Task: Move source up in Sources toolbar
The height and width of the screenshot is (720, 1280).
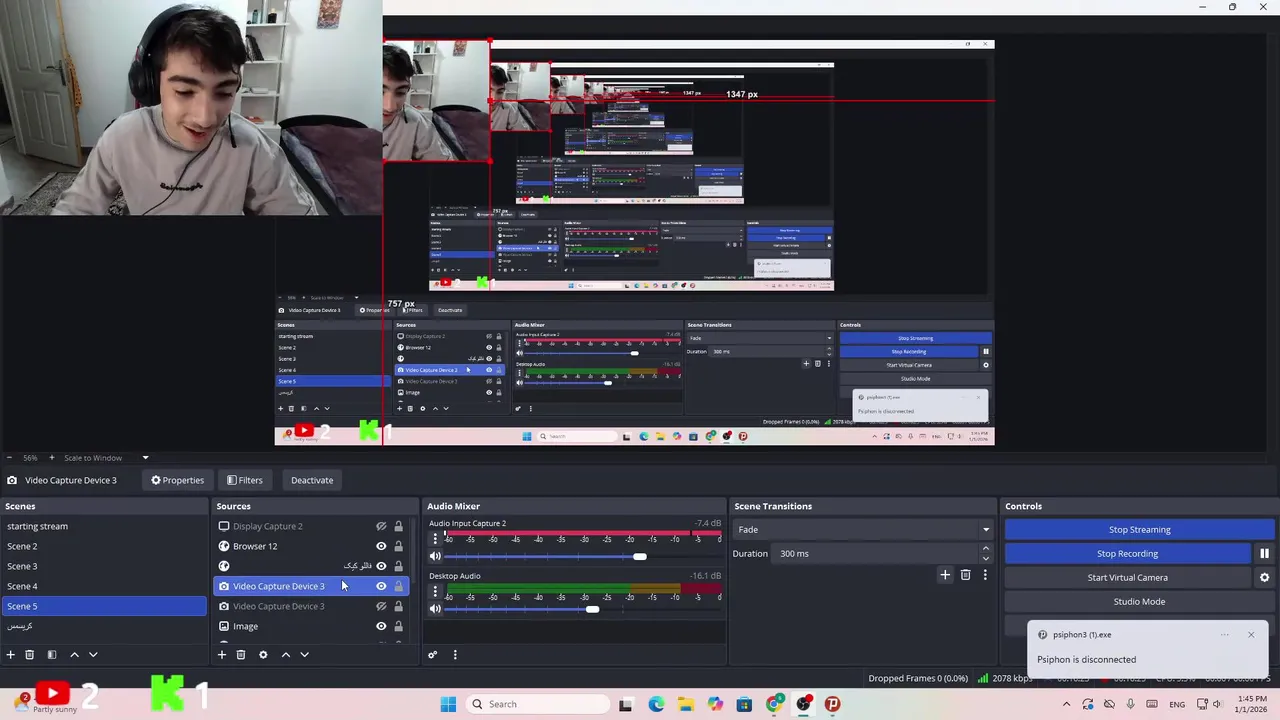Action: click(x=286, y=655)
